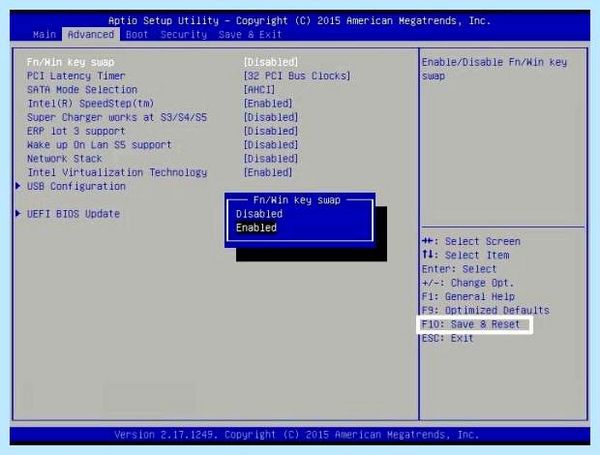600x455 pixels.
Task: Expand the UEFI BIOS Update submenu arrow
Action: pos(18,214)
